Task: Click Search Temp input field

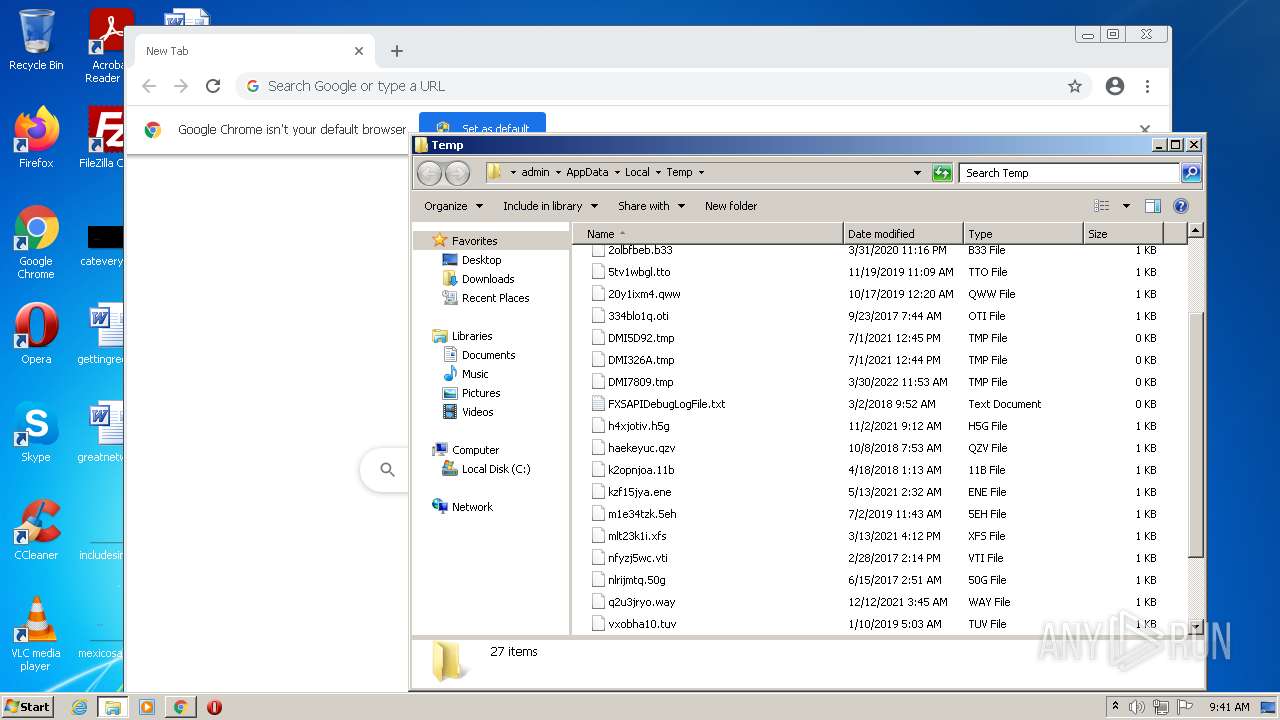Action: (1068, 173)
